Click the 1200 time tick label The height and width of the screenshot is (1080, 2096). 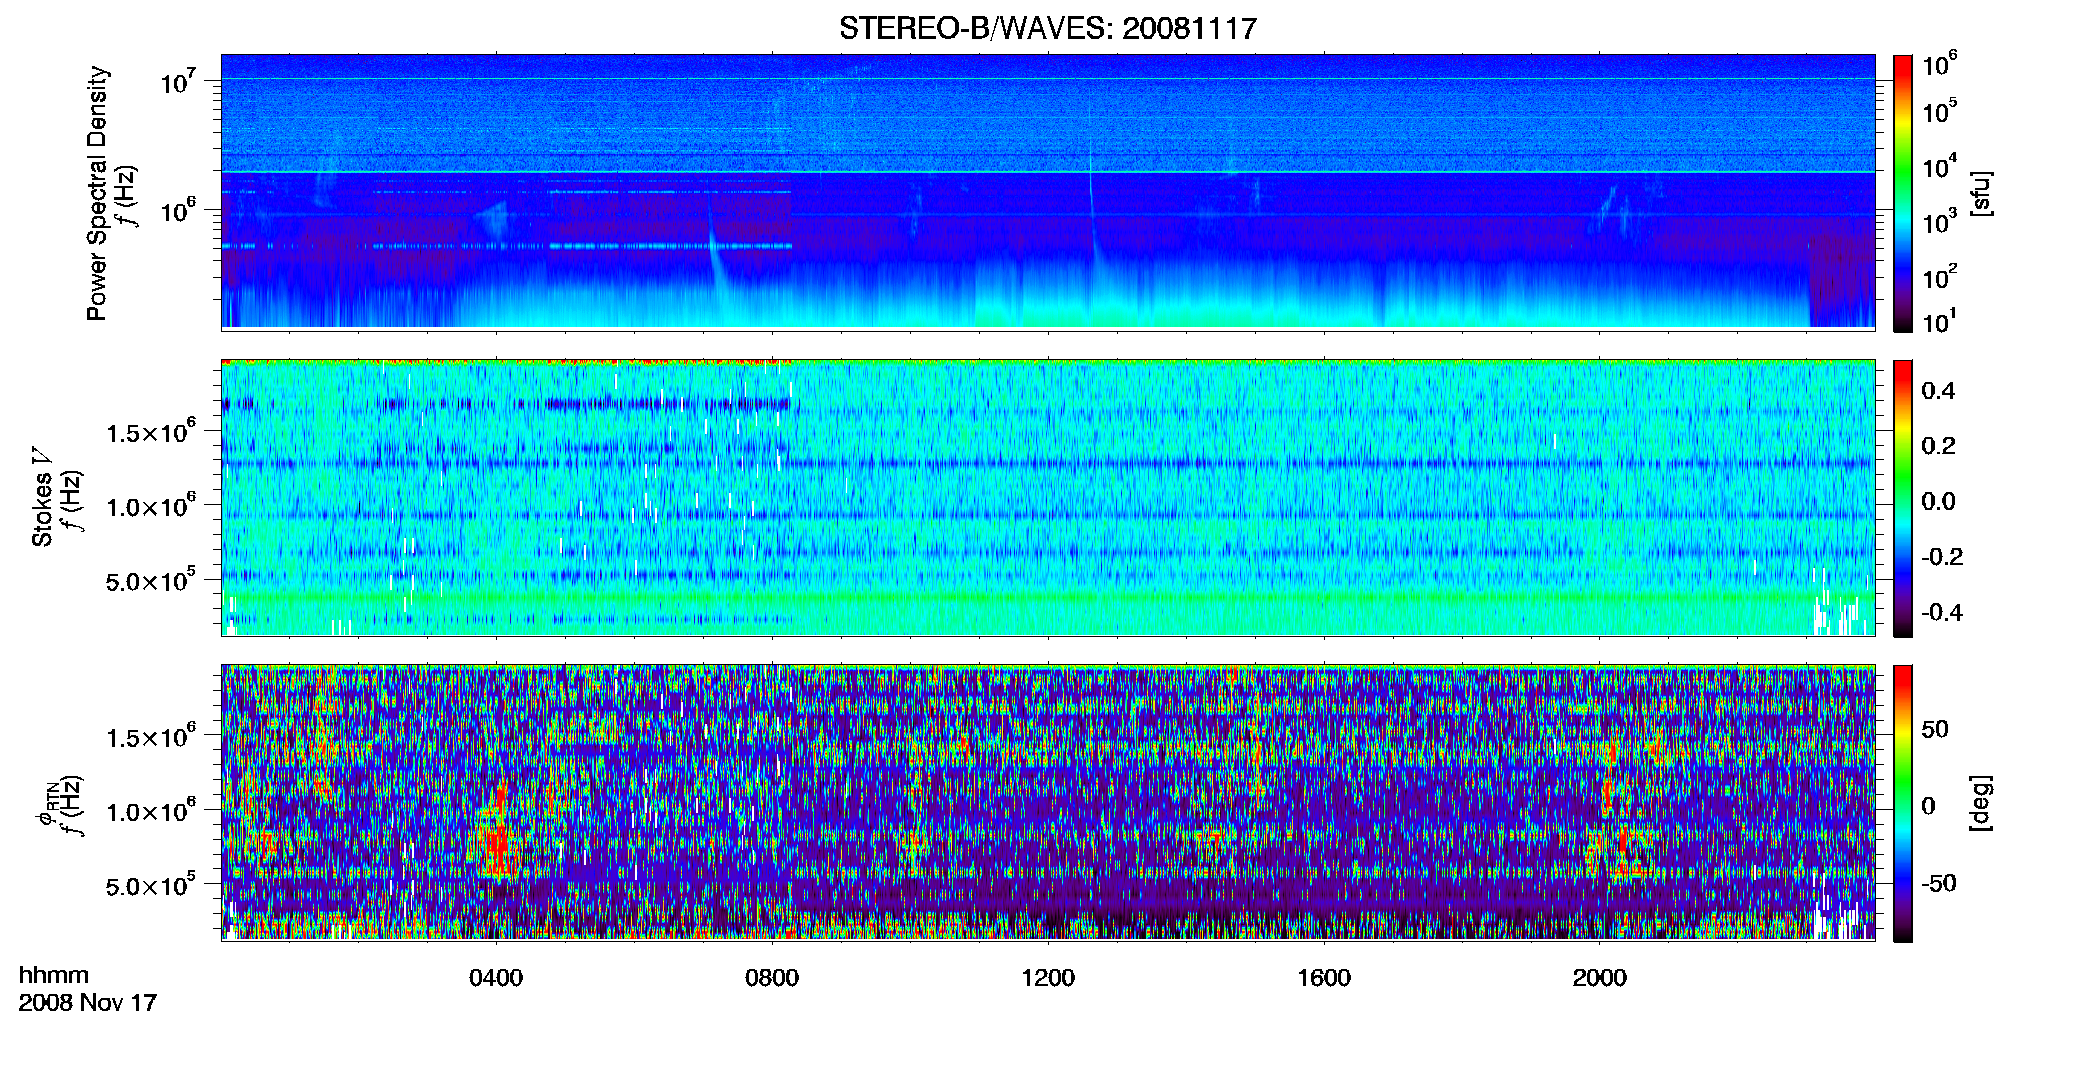(1048, 977)
